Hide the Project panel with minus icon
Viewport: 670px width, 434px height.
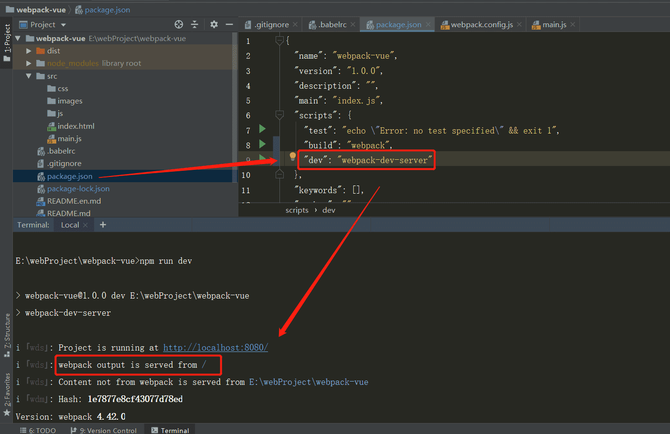tap(229, 25)
